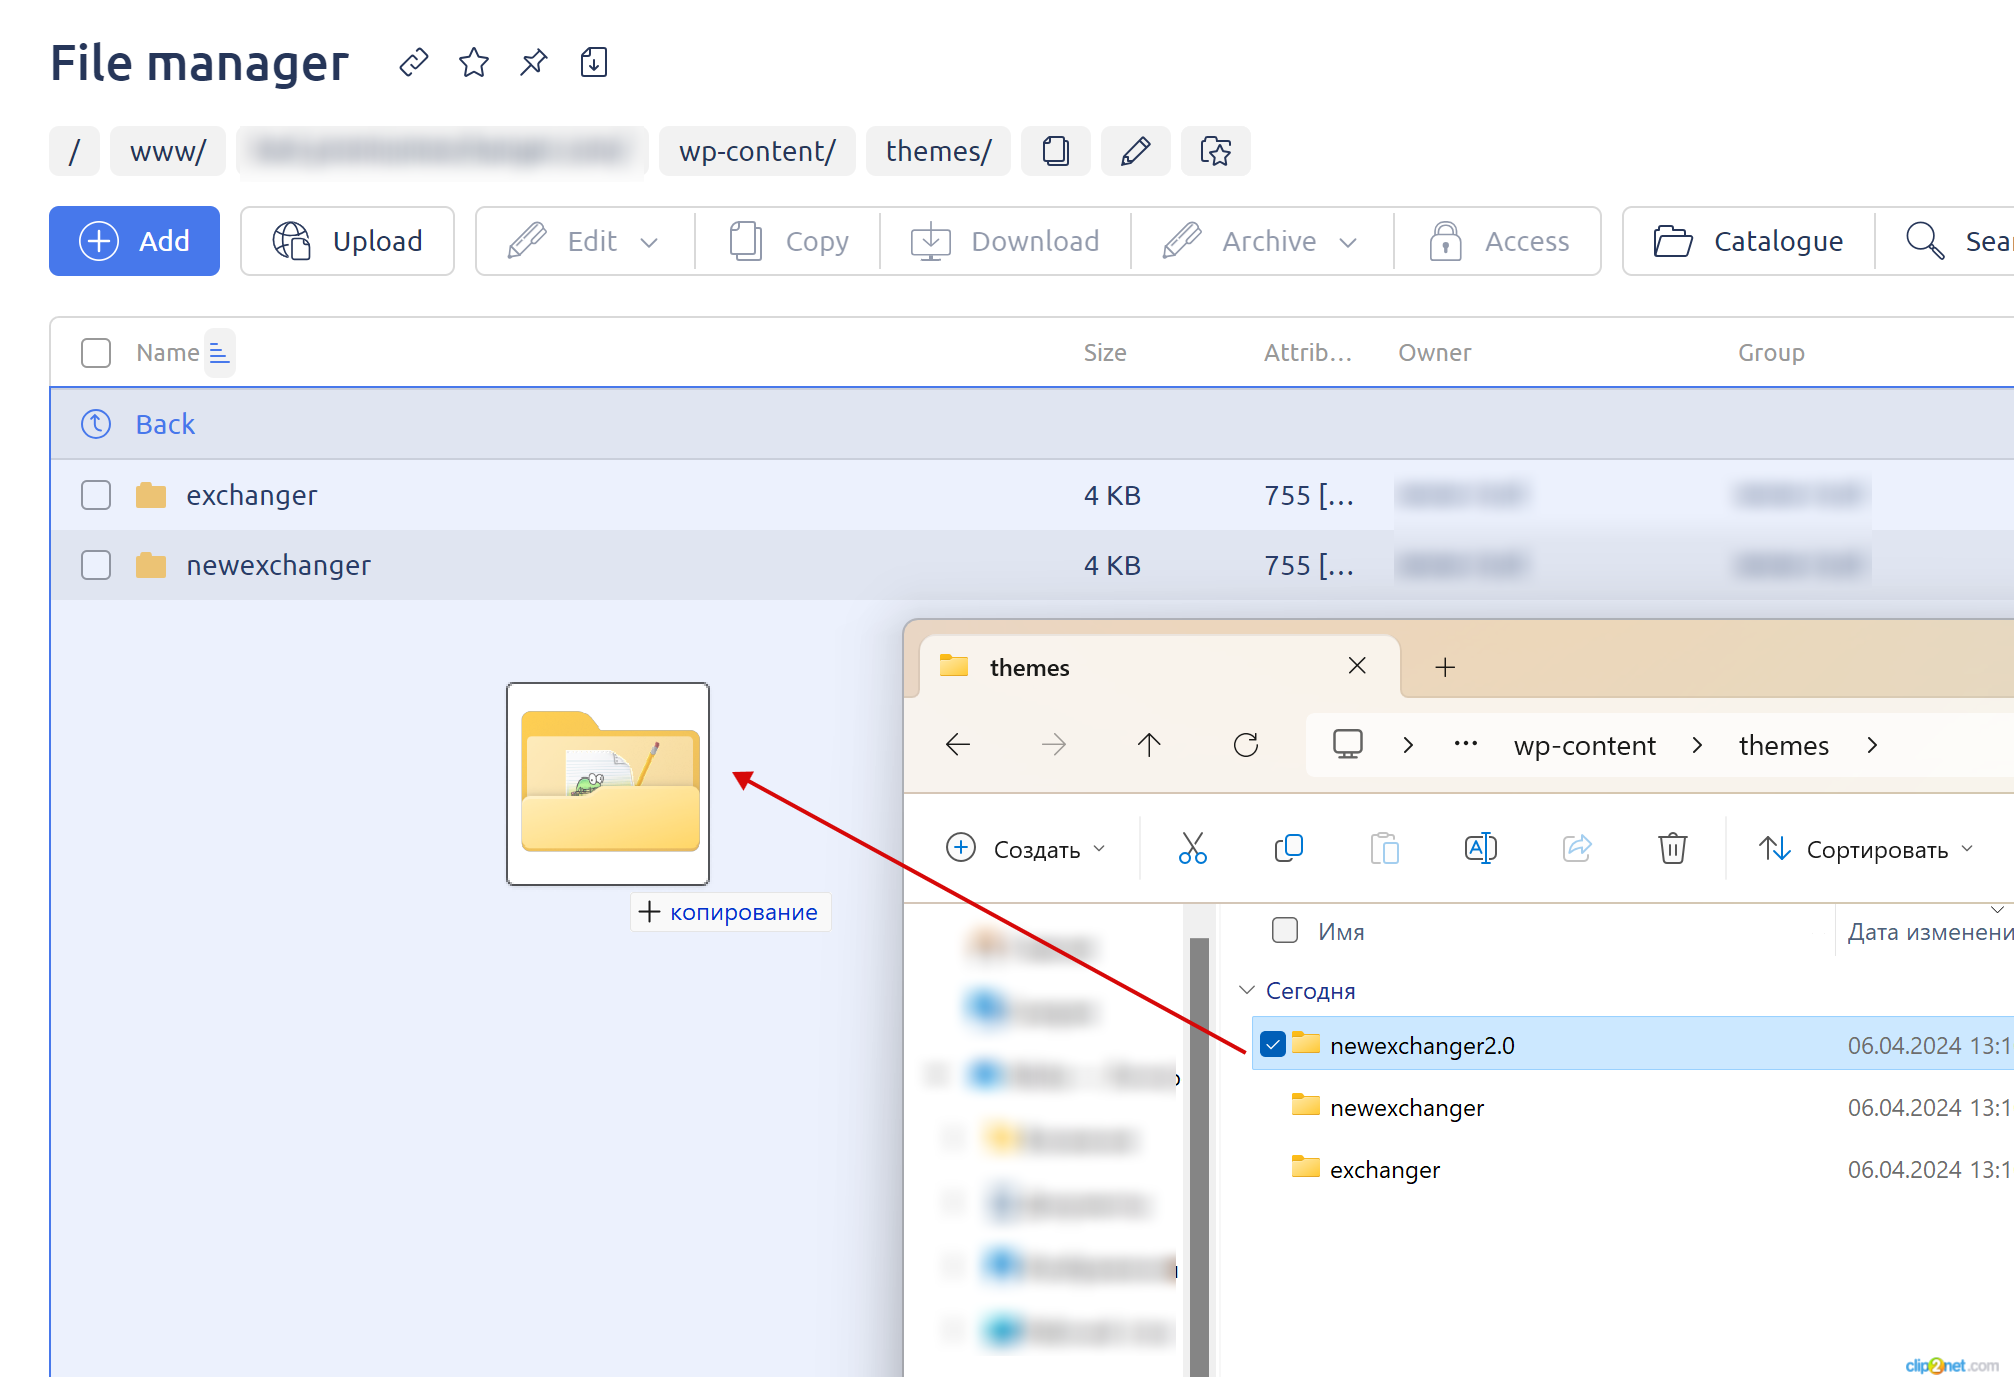The width and height of the screenshot is (2014, 1377).
Task: Click the scissors cut icon in Explorer
Action: (1192, 848)
